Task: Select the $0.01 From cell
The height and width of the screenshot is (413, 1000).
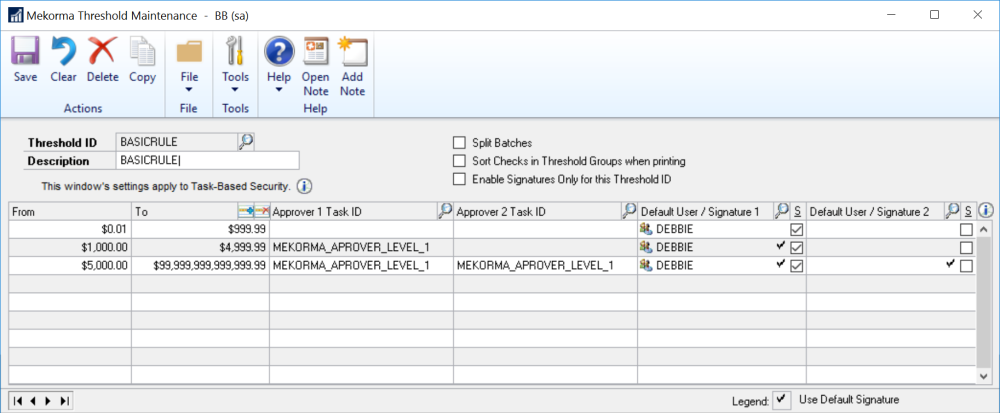Action: [x=70, y=229]
